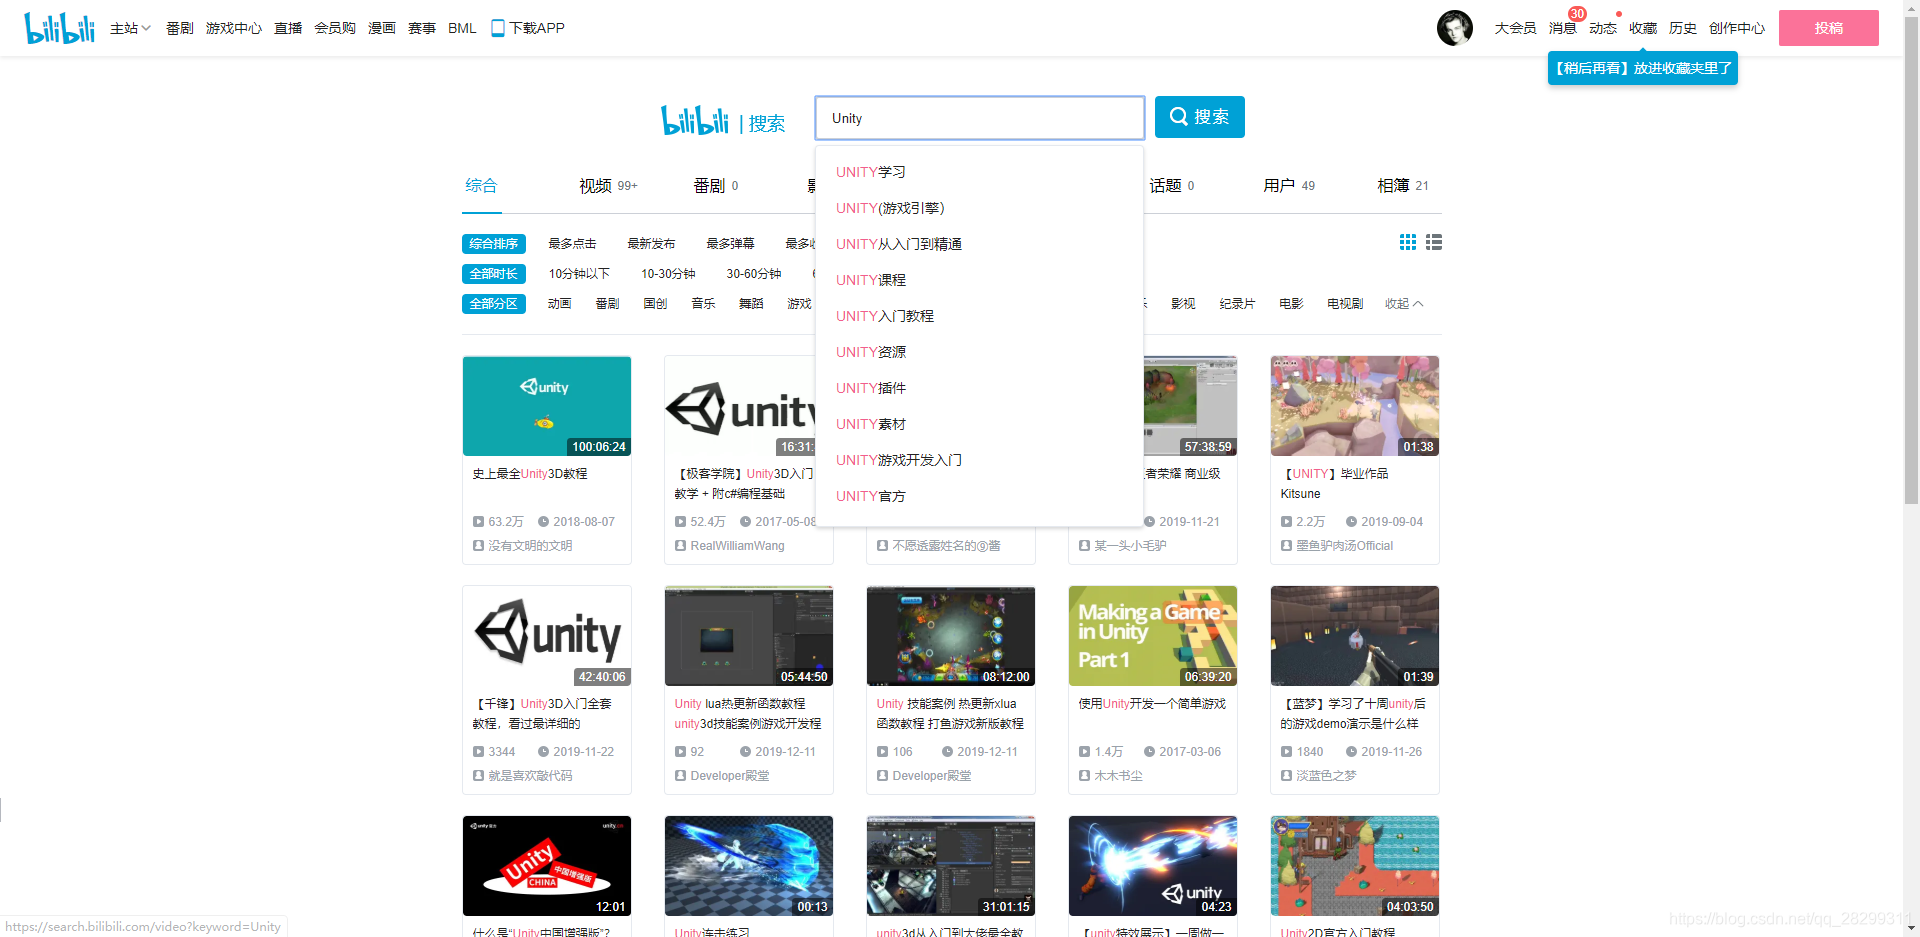Select suggestion UNITY学习
The image size is (1920, 937).
979,172
